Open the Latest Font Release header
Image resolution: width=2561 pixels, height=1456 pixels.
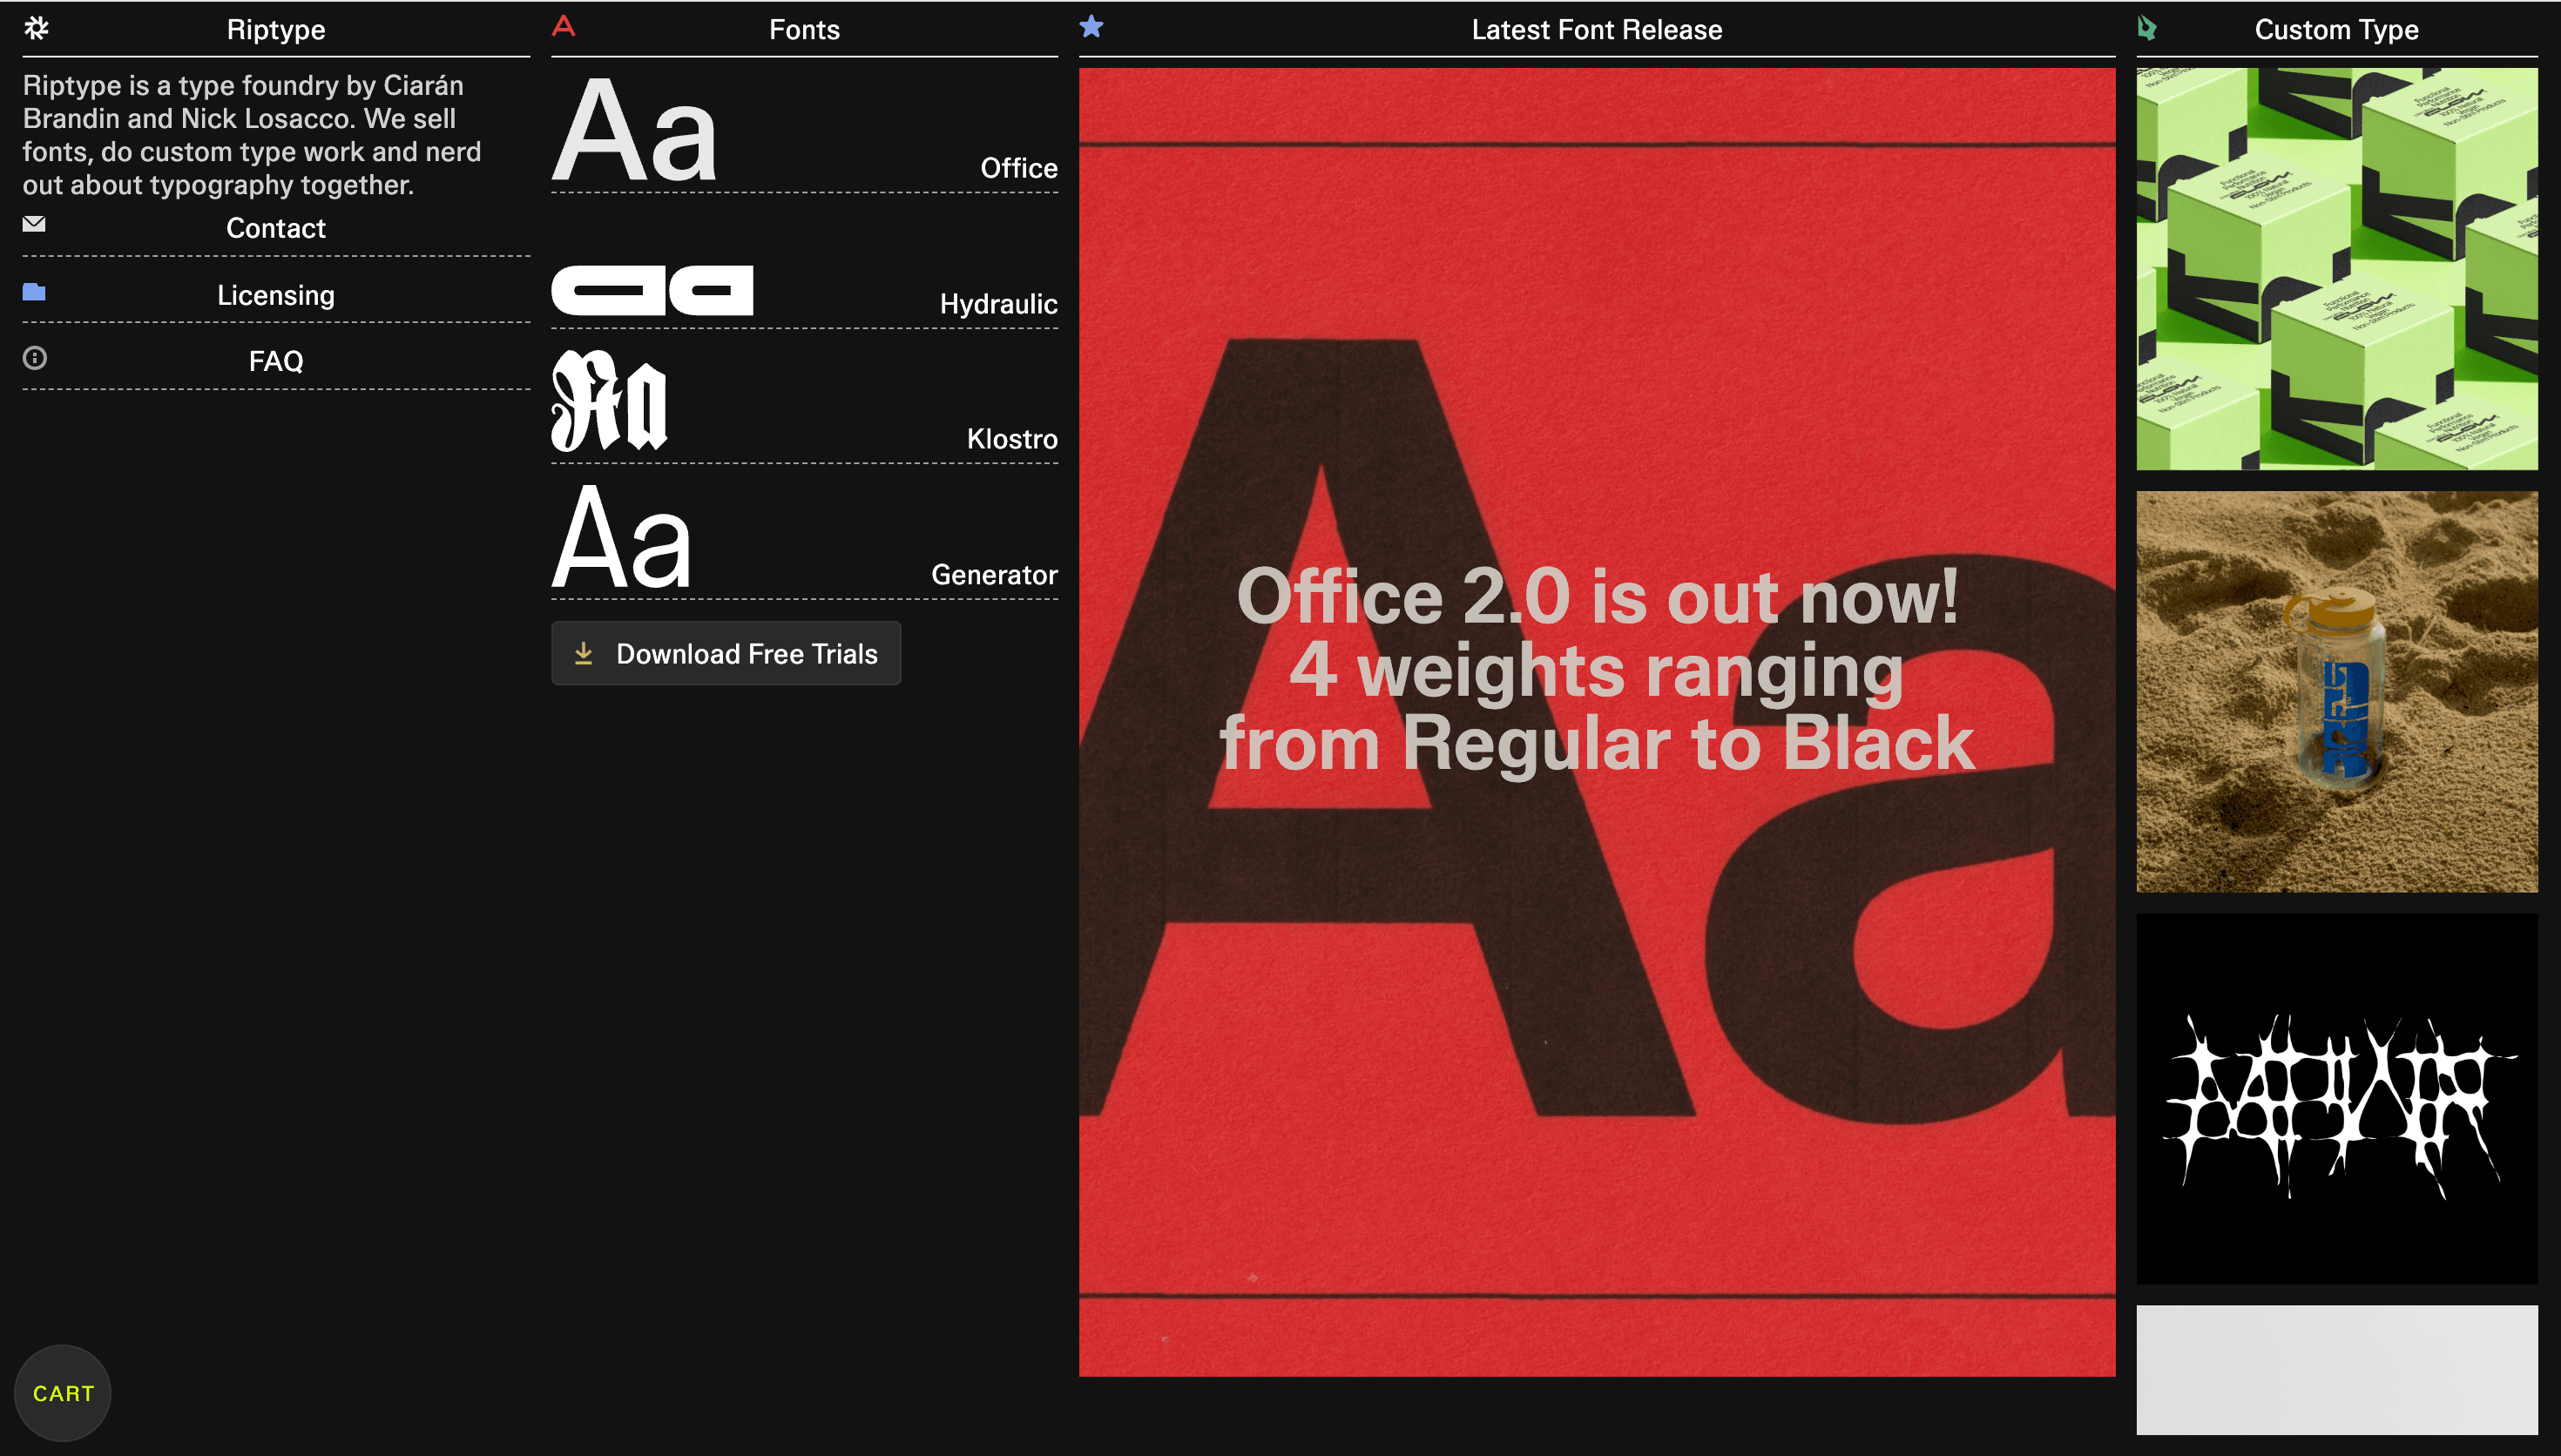(1597, 30)
